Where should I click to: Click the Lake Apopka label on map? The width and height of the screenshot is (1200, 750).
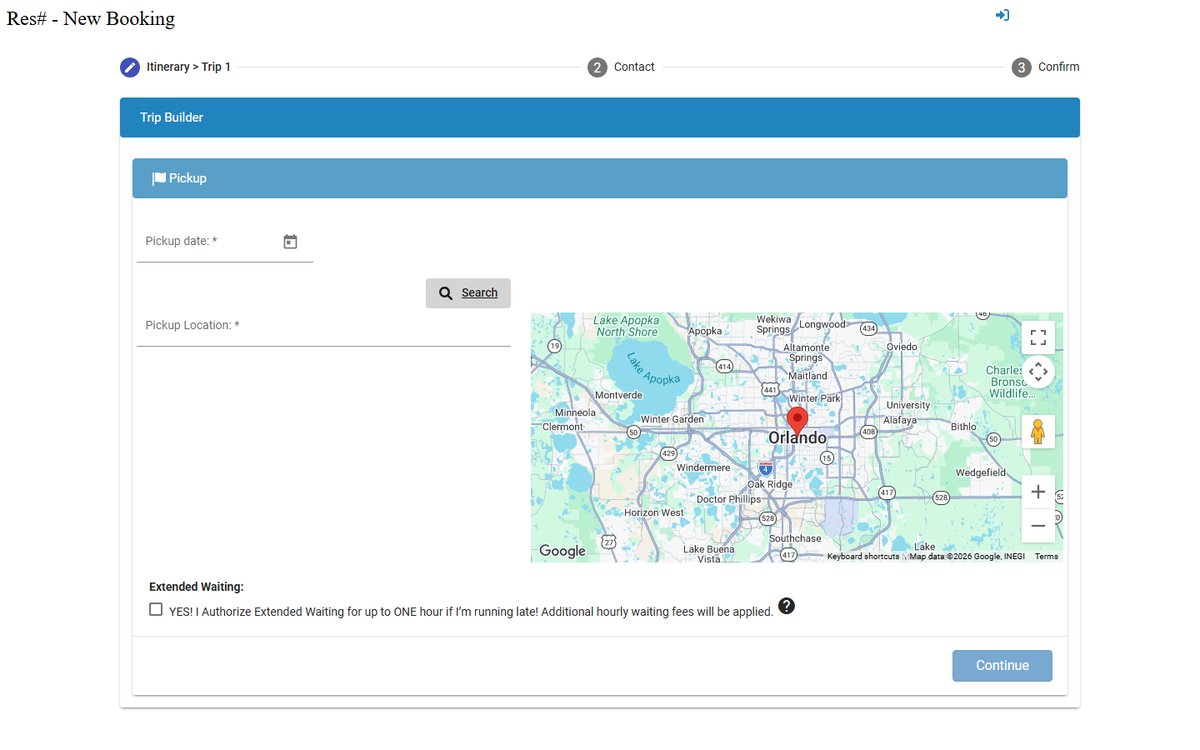654,369
